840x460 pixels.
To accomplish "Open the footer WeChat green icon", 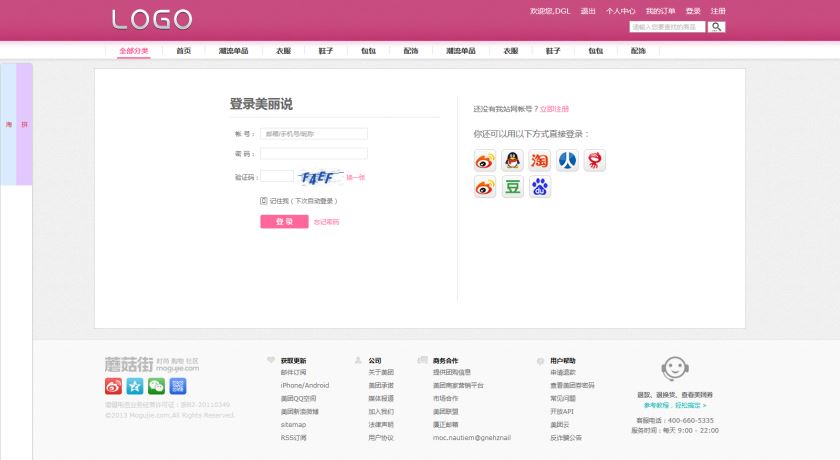I will point(156,386).
